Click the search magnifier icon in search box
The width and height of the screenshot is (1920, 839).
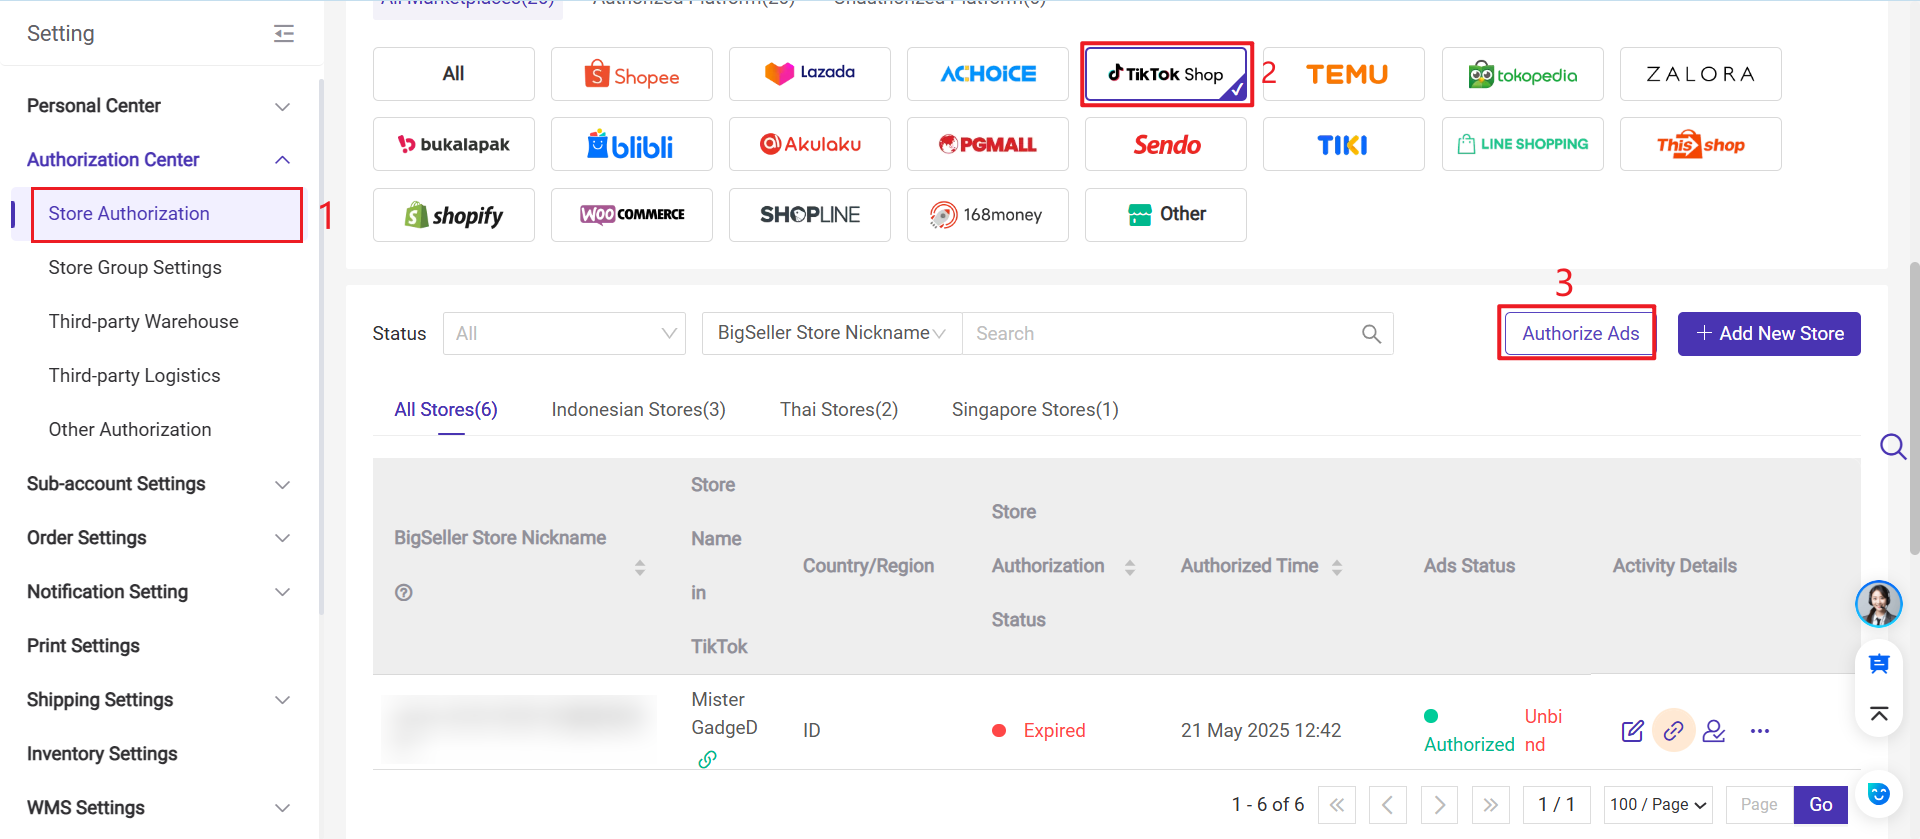[x=1371, y=334]
